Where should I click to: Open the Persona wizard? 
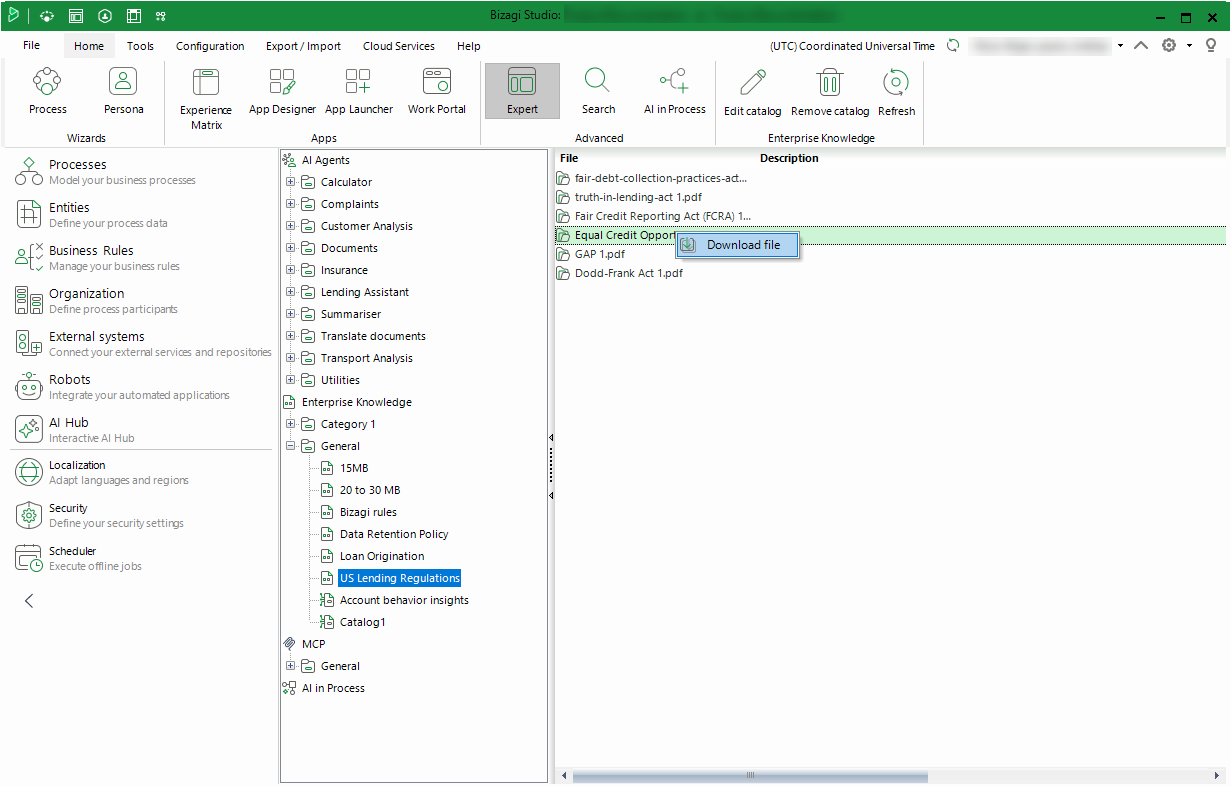(x=123, y=91)
